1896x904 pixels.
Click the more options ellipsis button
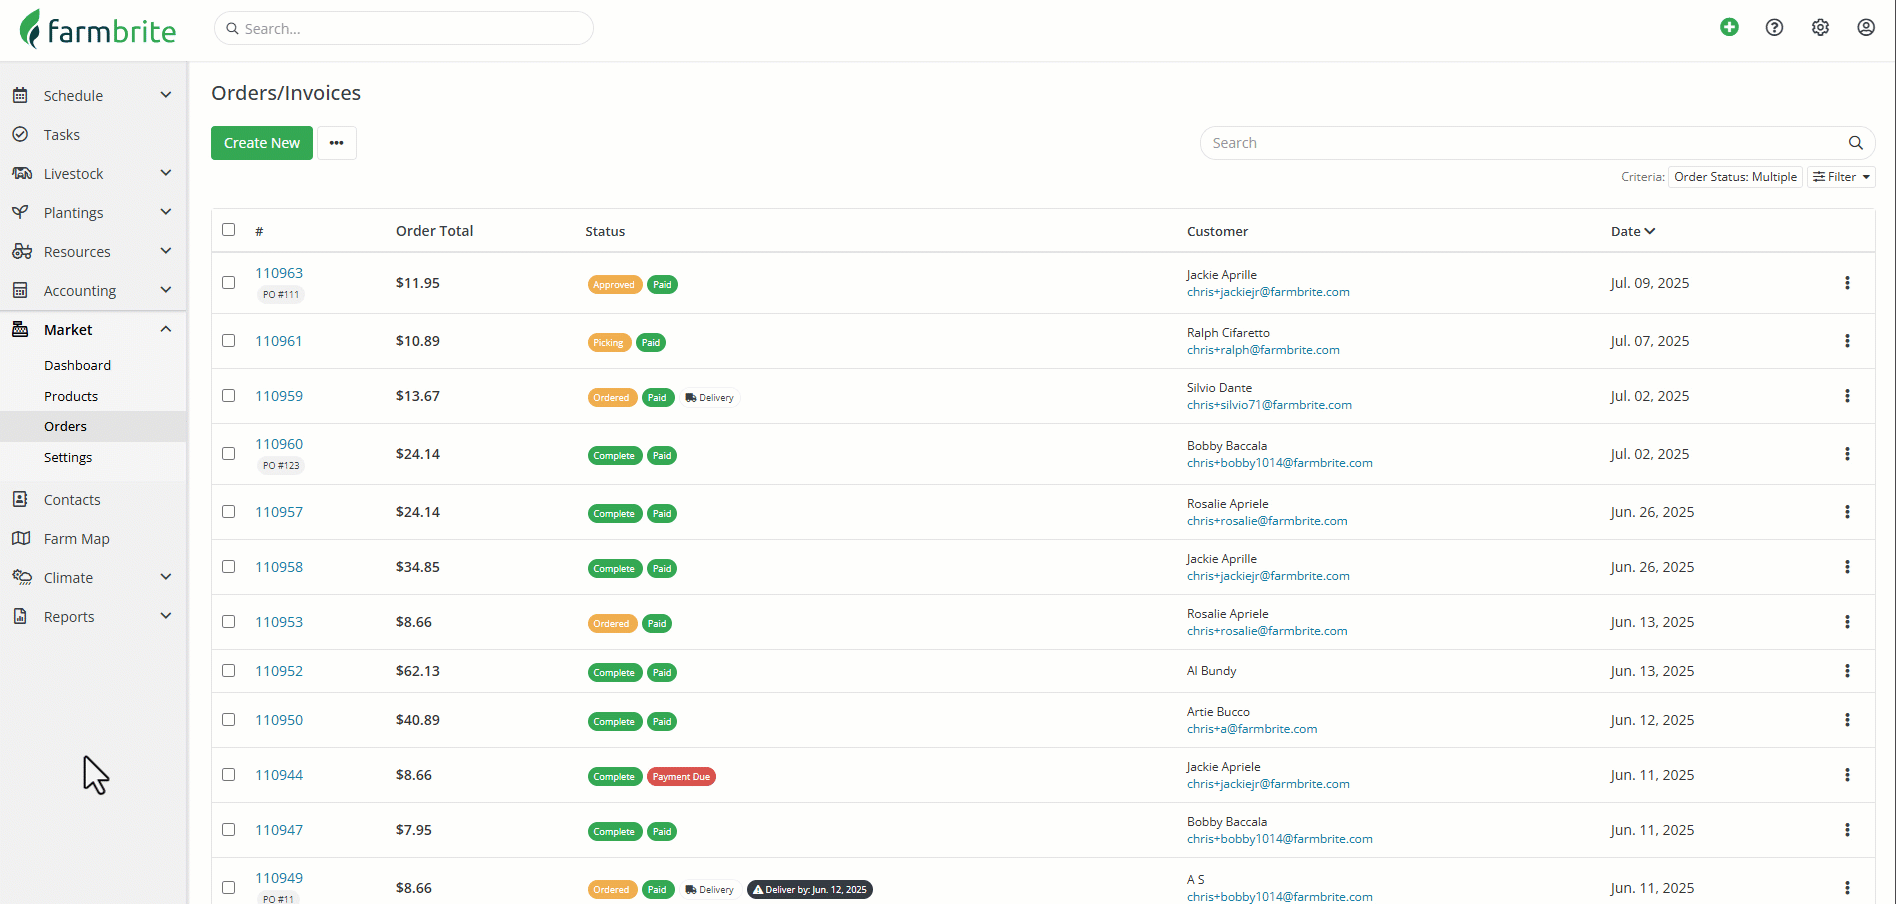click(x=337, y=143)
